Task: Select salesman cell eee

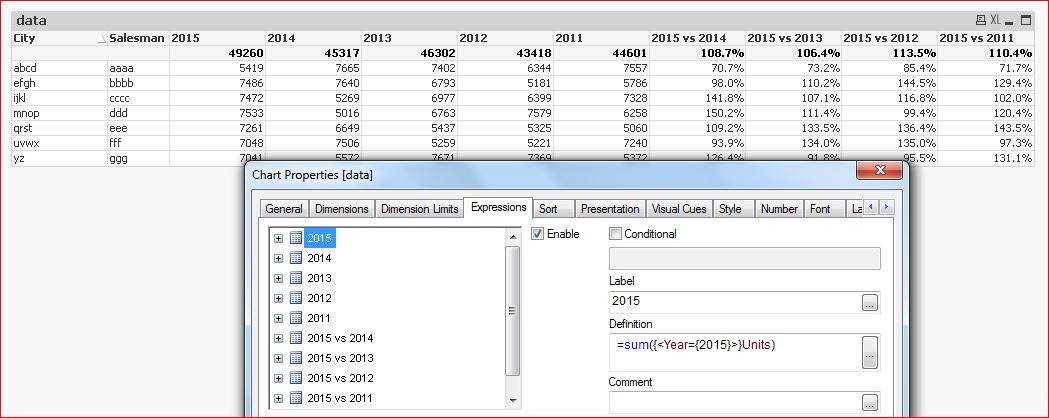Action: (x=138, y=128)
